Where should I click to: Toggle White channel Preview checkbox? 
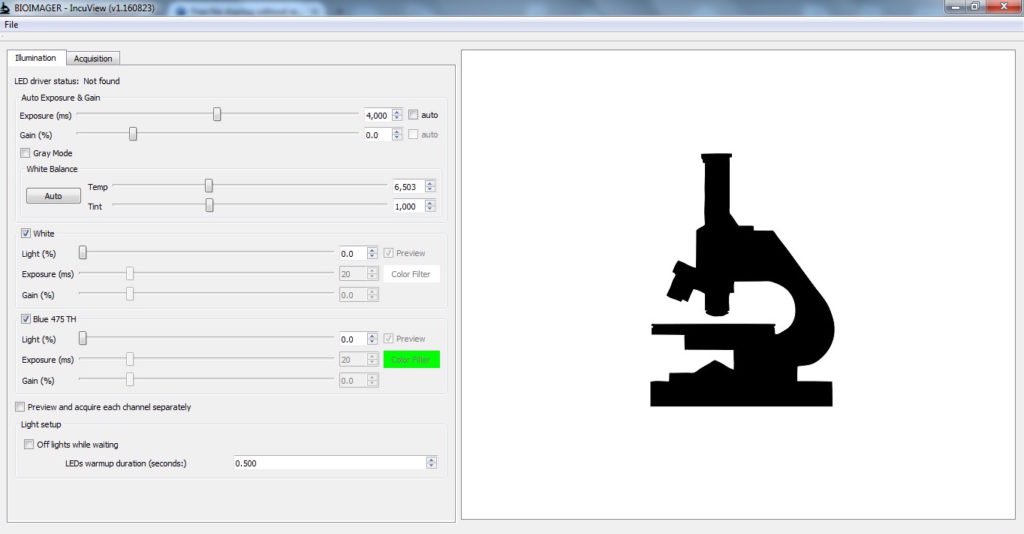click(389, 253)
